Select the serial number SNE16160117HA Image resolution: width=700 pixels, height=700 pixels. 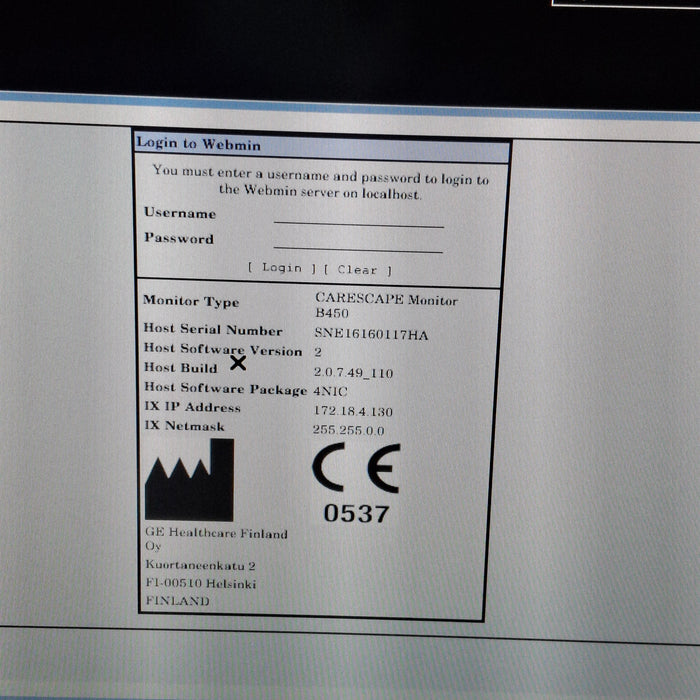tap(370, 335)
